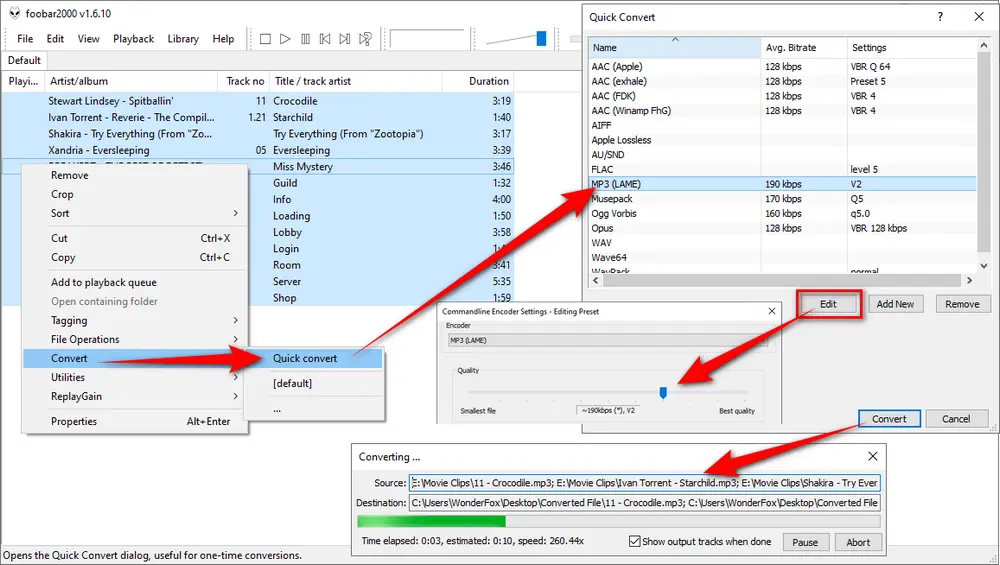Click the random playback icon

tap(366, 39)
